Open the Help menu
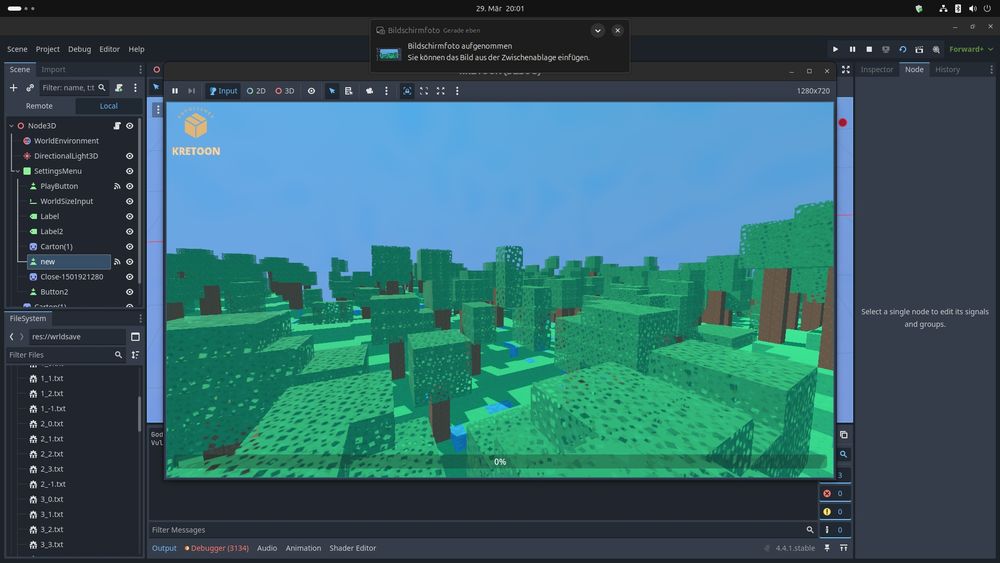This screenshot has width=1000, height=563. [x=136, y=49]
